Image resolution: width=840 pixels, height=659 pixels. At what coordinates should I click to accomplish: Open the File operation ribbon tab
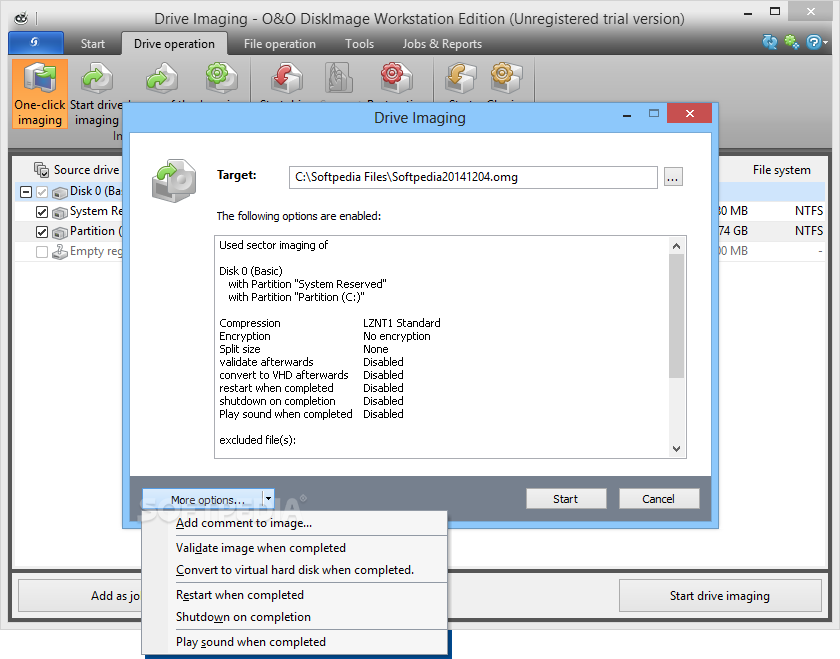[x=280, y=44]
